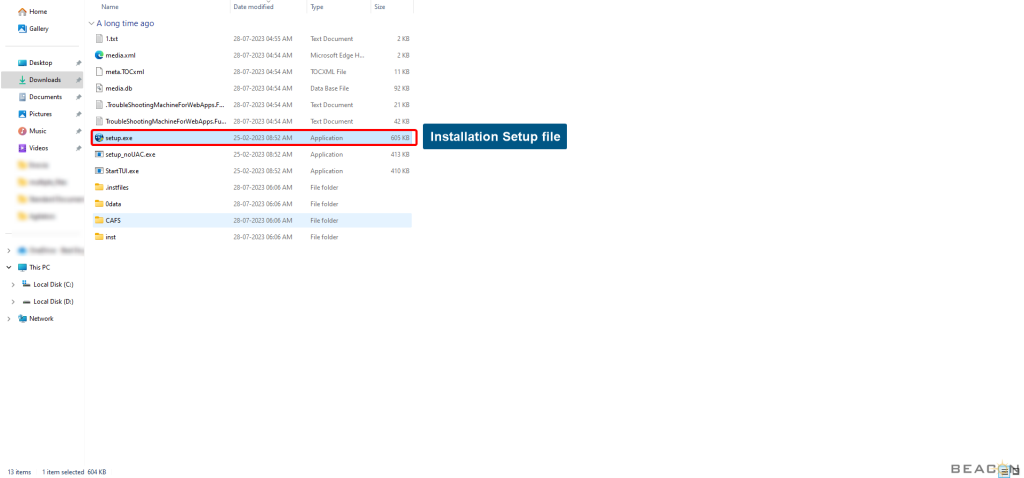Click the 0data folder icon
This screenshot has height=478, width=1024.
point(99,204)
